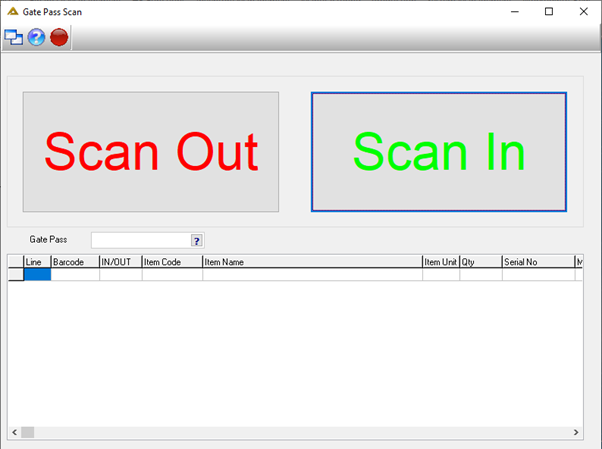The height and width of the screenshot is (449, 602).
Task: Open help via blue question mark icon
Action: tap(36, 37)
